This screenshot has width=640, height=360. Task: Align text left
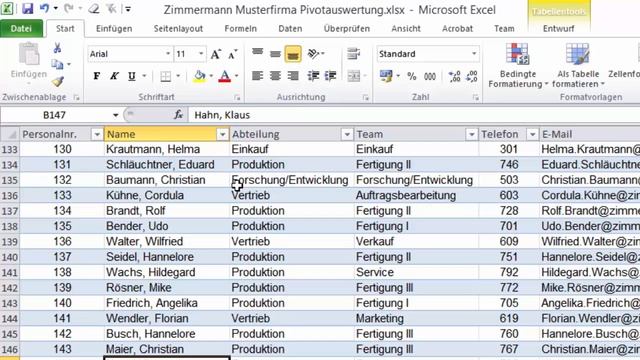tap(257, 76)
